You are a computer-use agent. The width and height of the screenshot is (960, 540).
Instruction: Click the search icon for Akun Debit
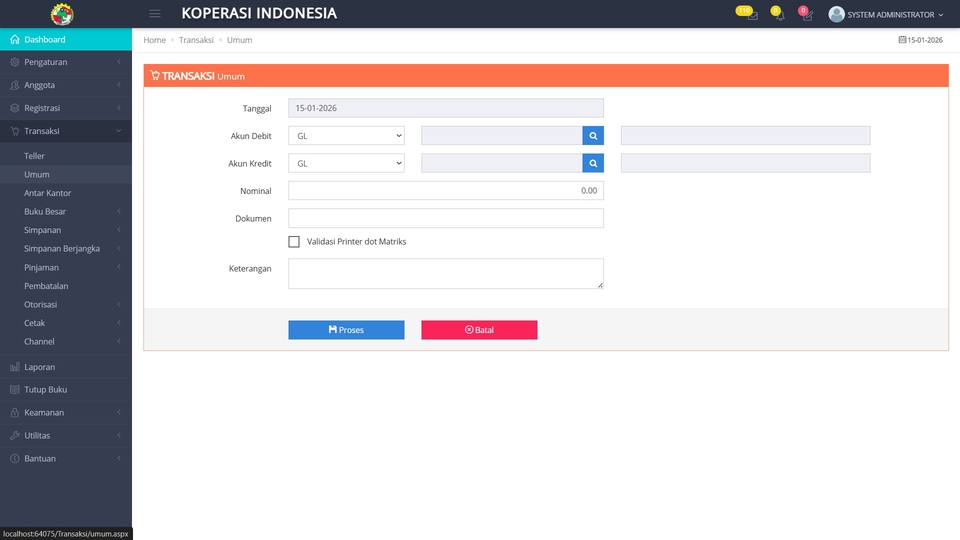point(593,135)
